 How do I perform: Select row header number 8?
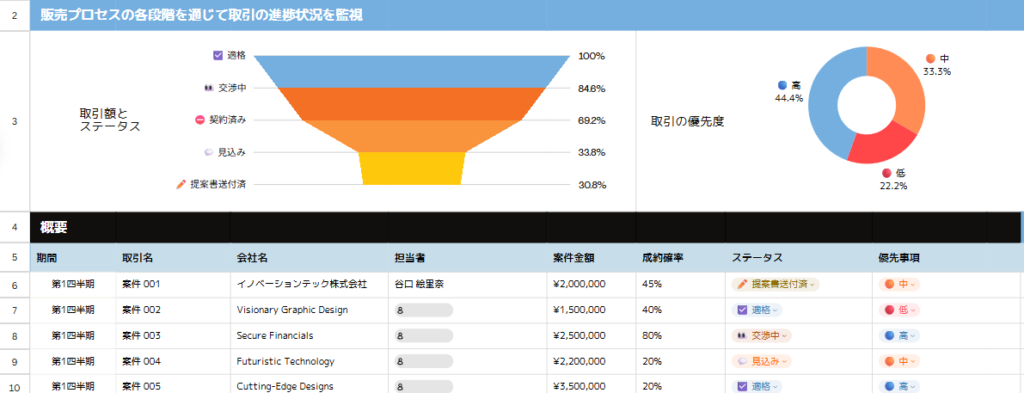pyautogui.click(x=14, y=336)
